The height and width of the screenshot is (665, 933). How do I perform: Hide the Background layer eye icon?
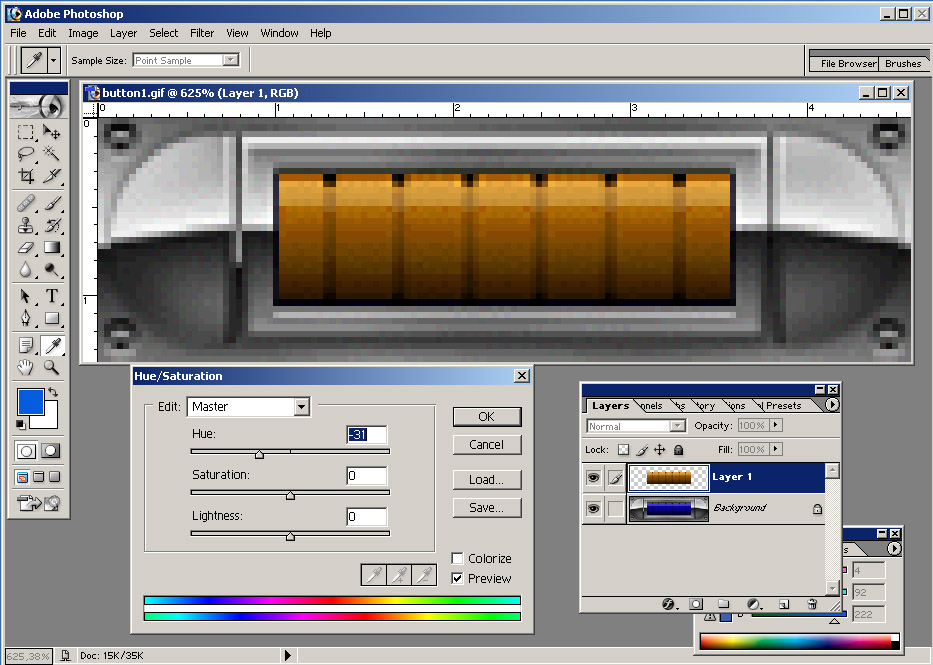[593, 509]
